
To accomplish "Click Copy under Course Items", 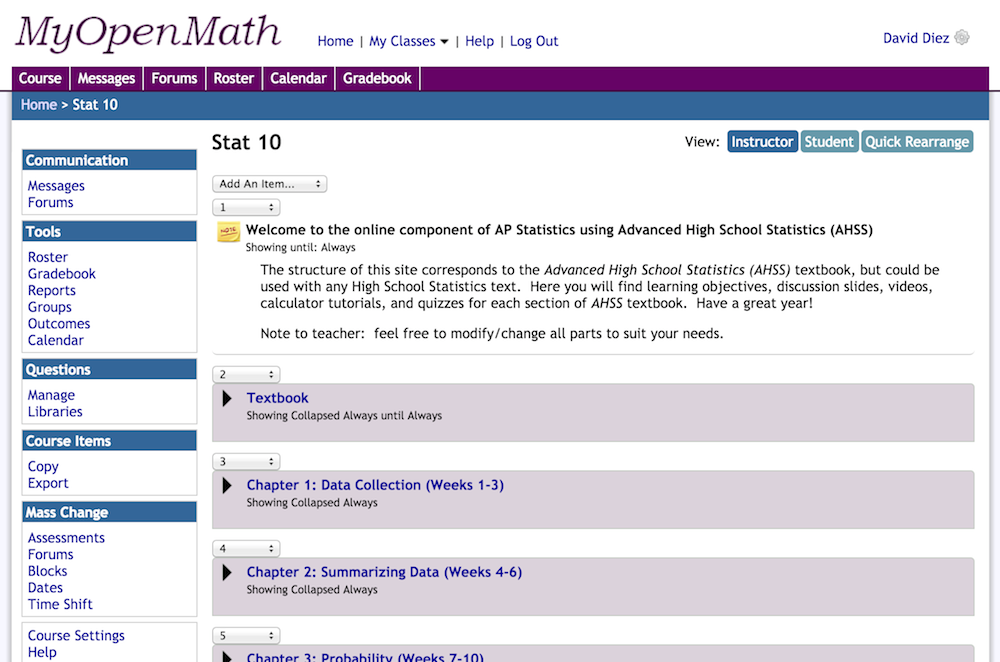I will pyautogui.click(x=43, y=467).
